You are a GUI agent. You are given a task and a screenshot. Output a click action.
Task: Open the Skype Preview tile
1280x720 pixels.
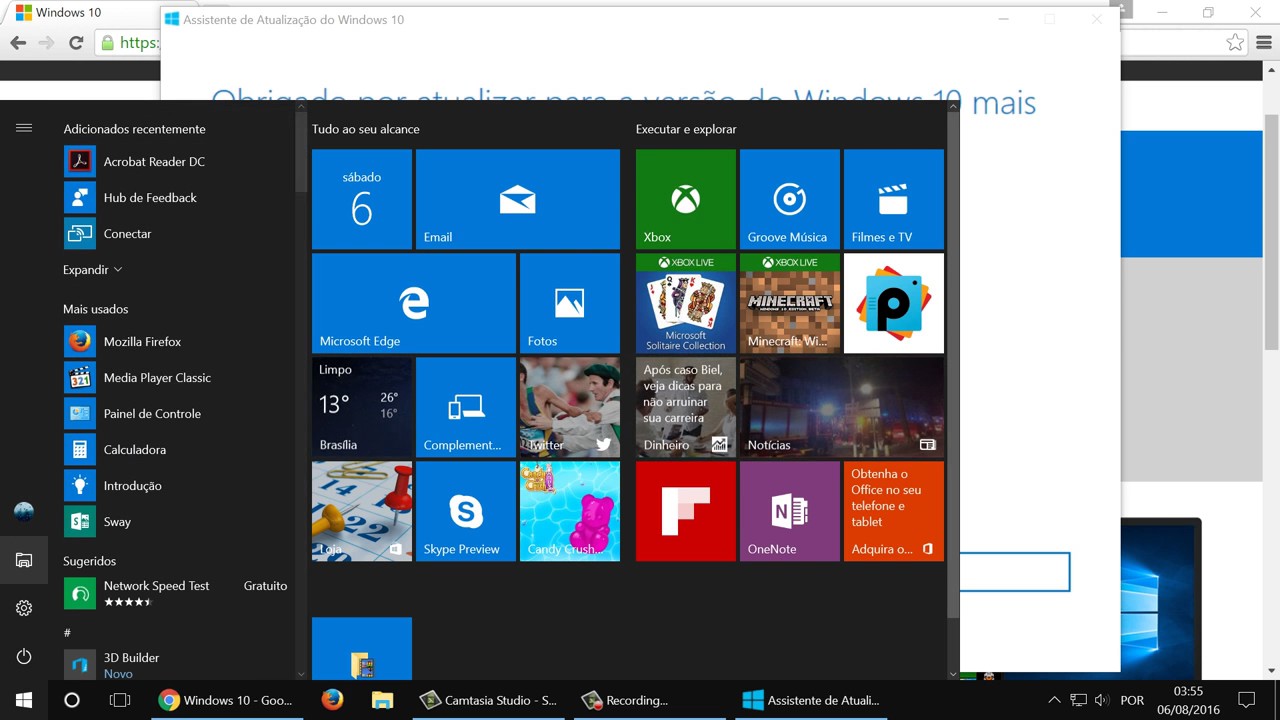point(465,511)
